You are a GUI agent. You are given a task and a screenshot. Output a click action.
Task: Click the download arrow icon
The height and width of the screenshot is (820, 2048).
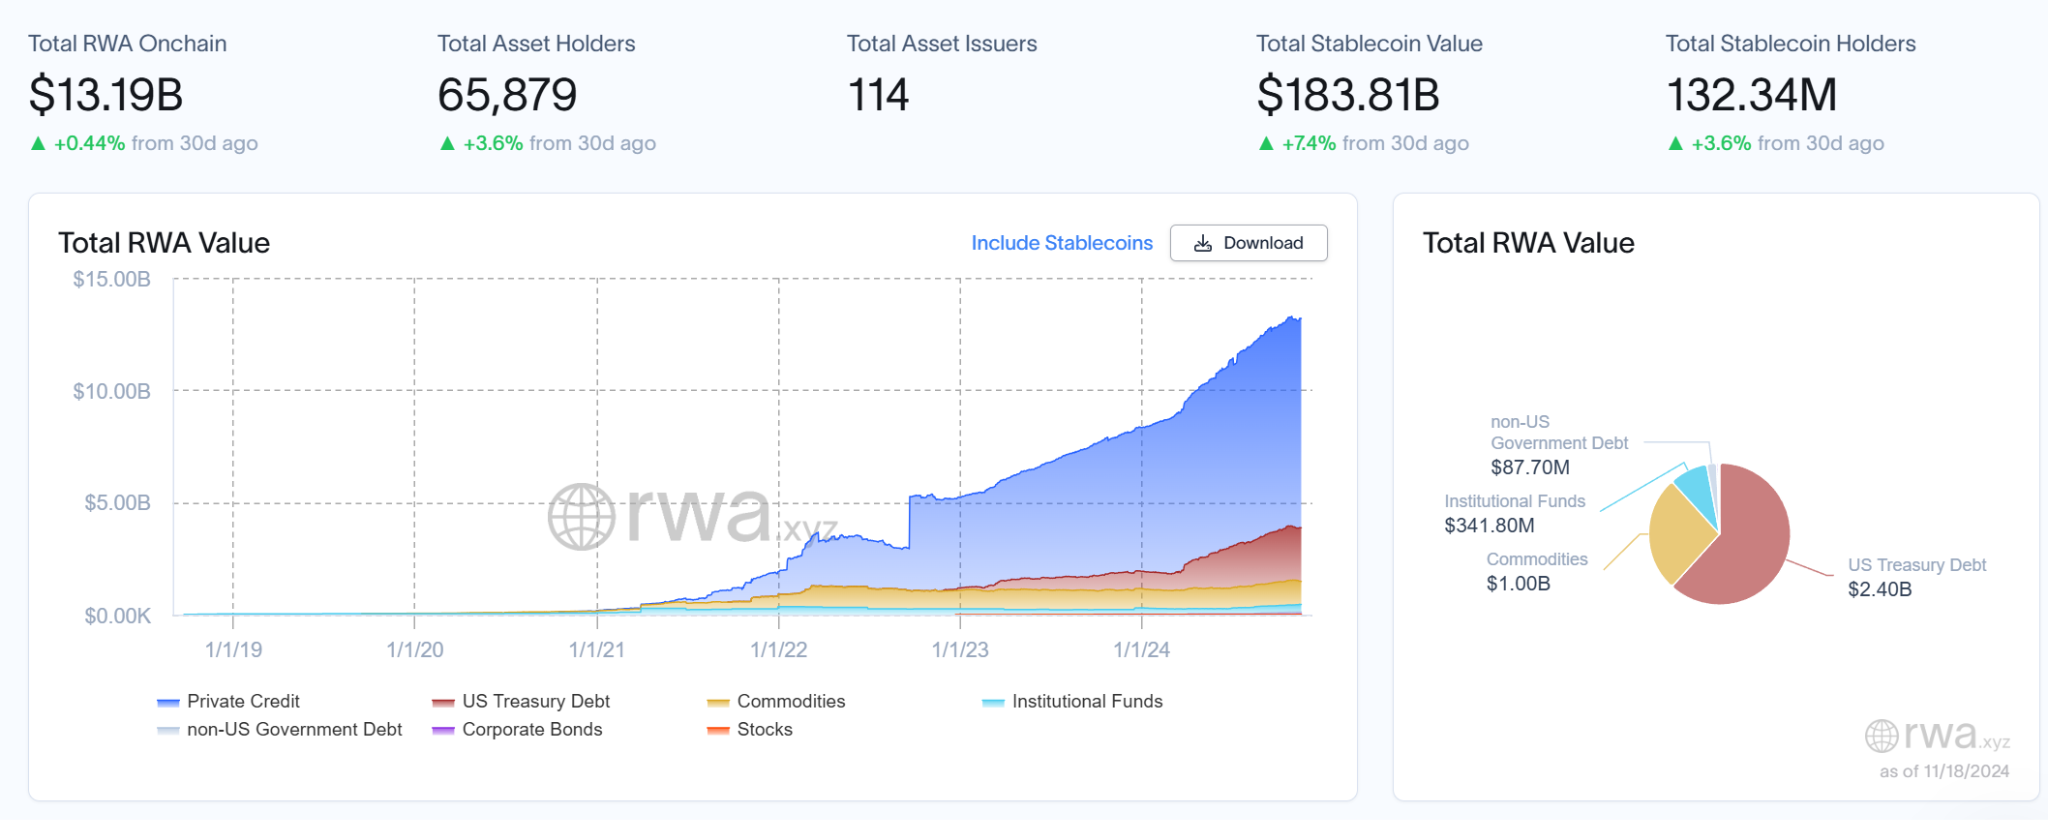coord(1203,243)
